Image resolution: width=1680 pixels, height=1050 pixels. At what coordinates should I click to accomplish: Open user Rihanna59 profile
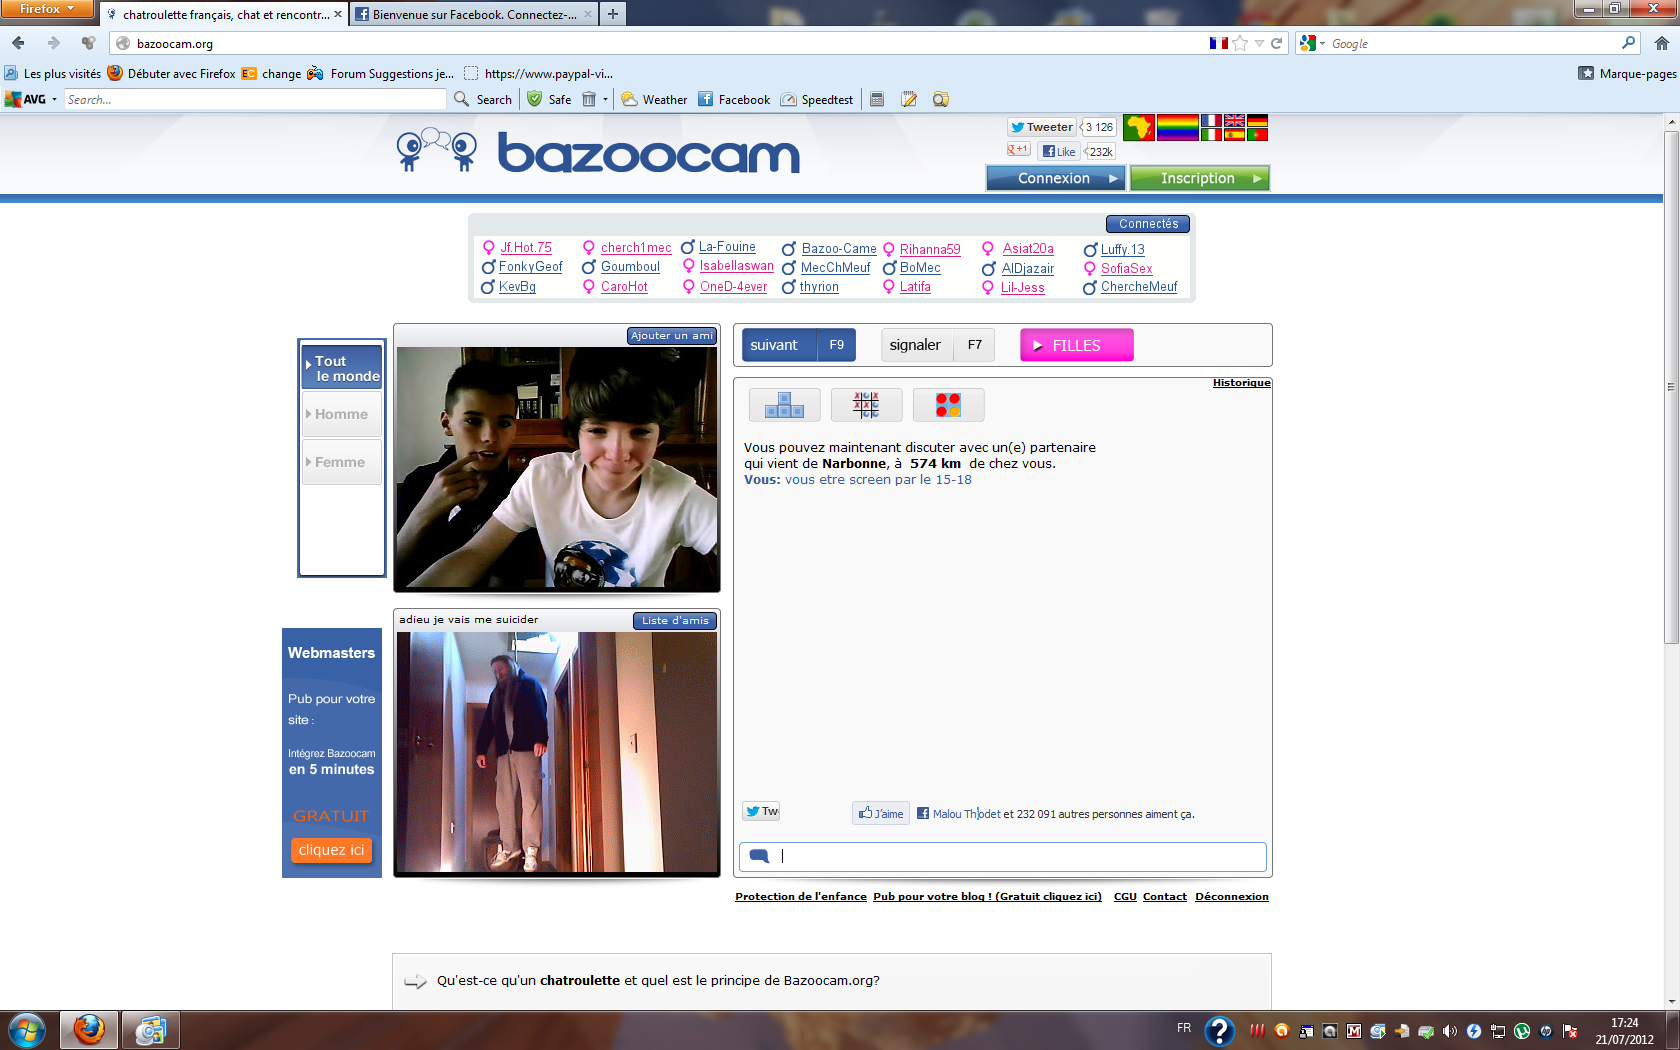pos(930,249)
